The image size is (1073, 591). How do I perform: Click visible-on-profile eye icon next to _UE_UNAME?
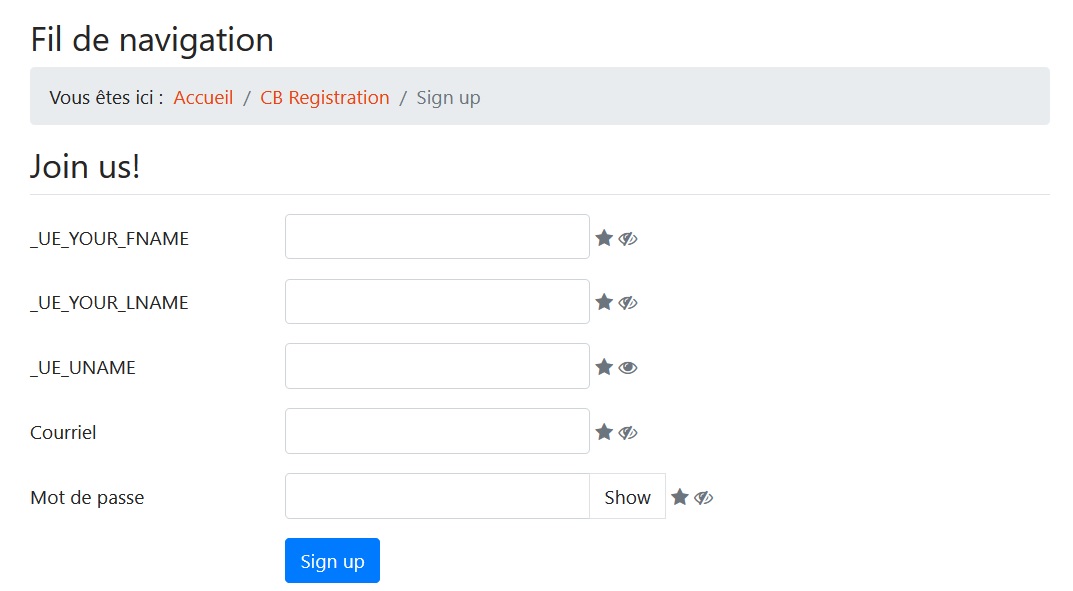(628, 368)
